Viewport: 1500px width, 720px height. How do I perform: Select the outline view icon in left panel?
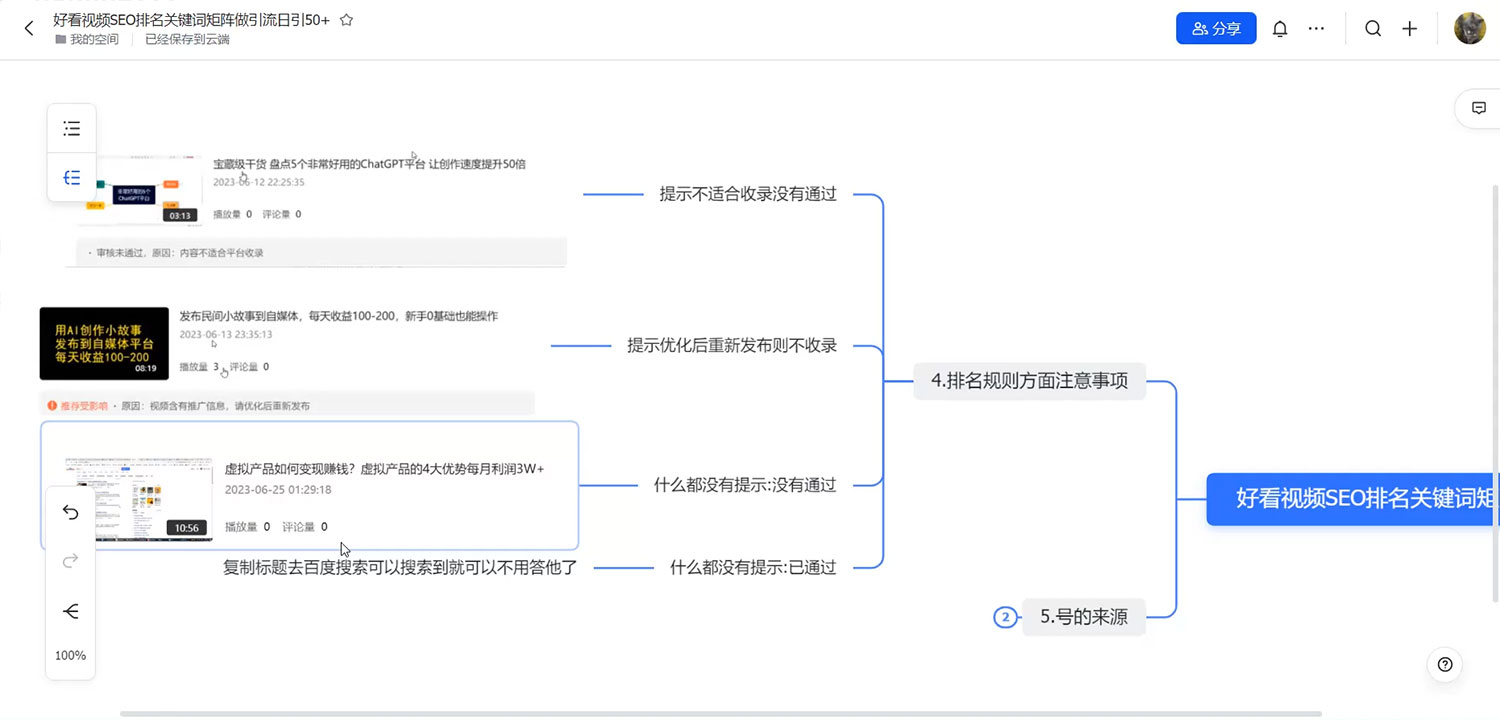(71, 128)
